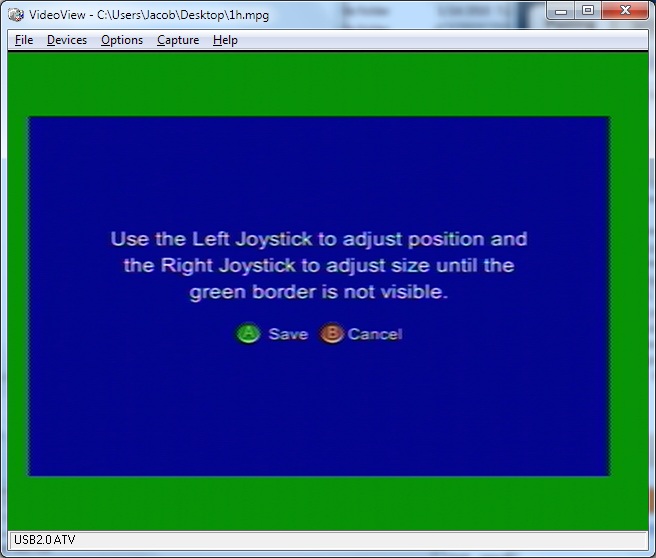Open the Devices menu

67,40
